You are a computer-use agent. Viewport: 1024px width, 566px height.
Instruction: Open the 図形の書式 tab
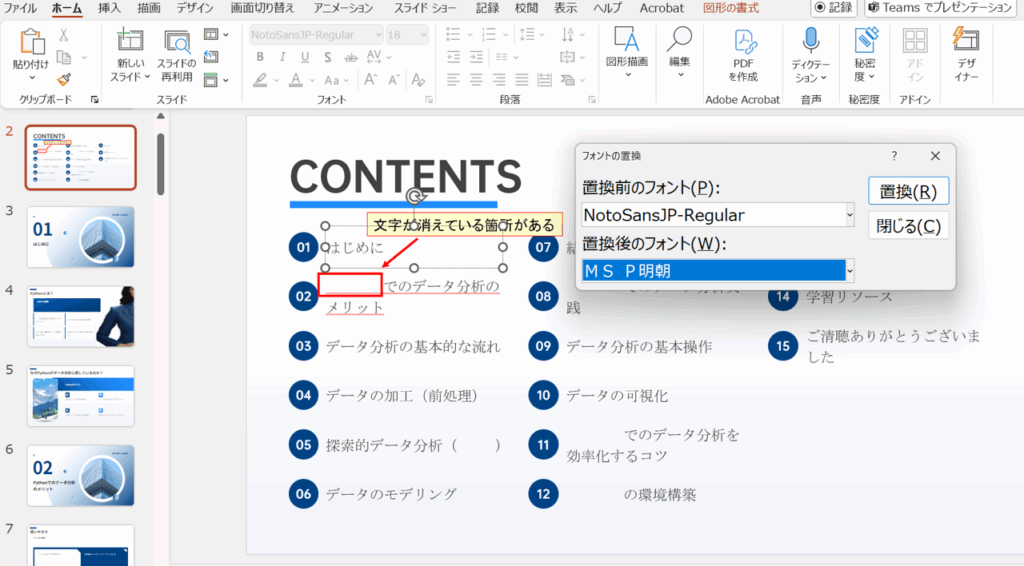(732, 8)
